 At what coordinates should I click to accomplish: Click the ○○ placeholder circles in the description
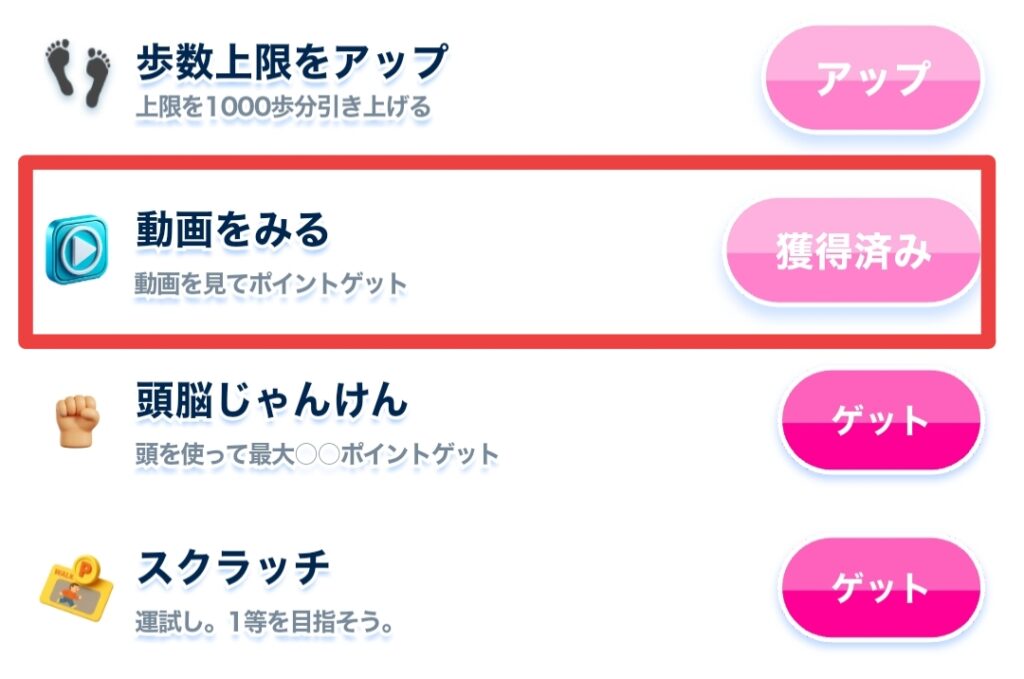click(316, 455)
